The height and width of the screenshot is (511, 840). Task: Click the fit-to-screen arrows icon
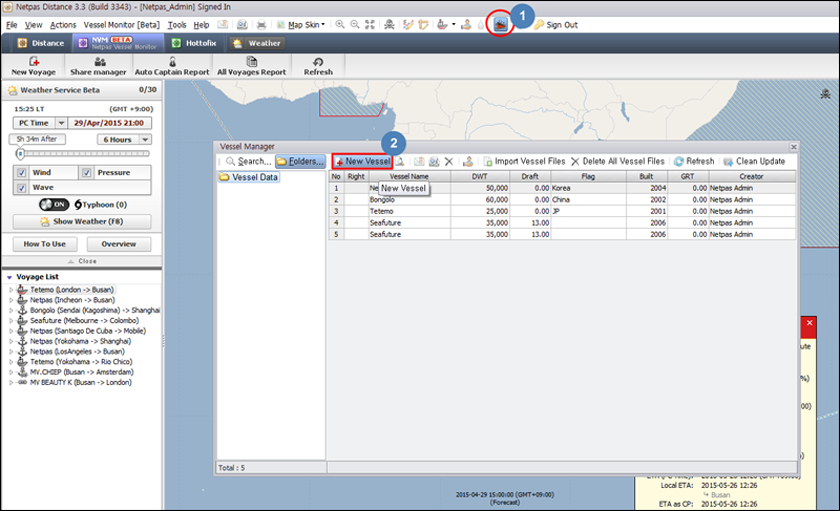click(x=370, y=25)
